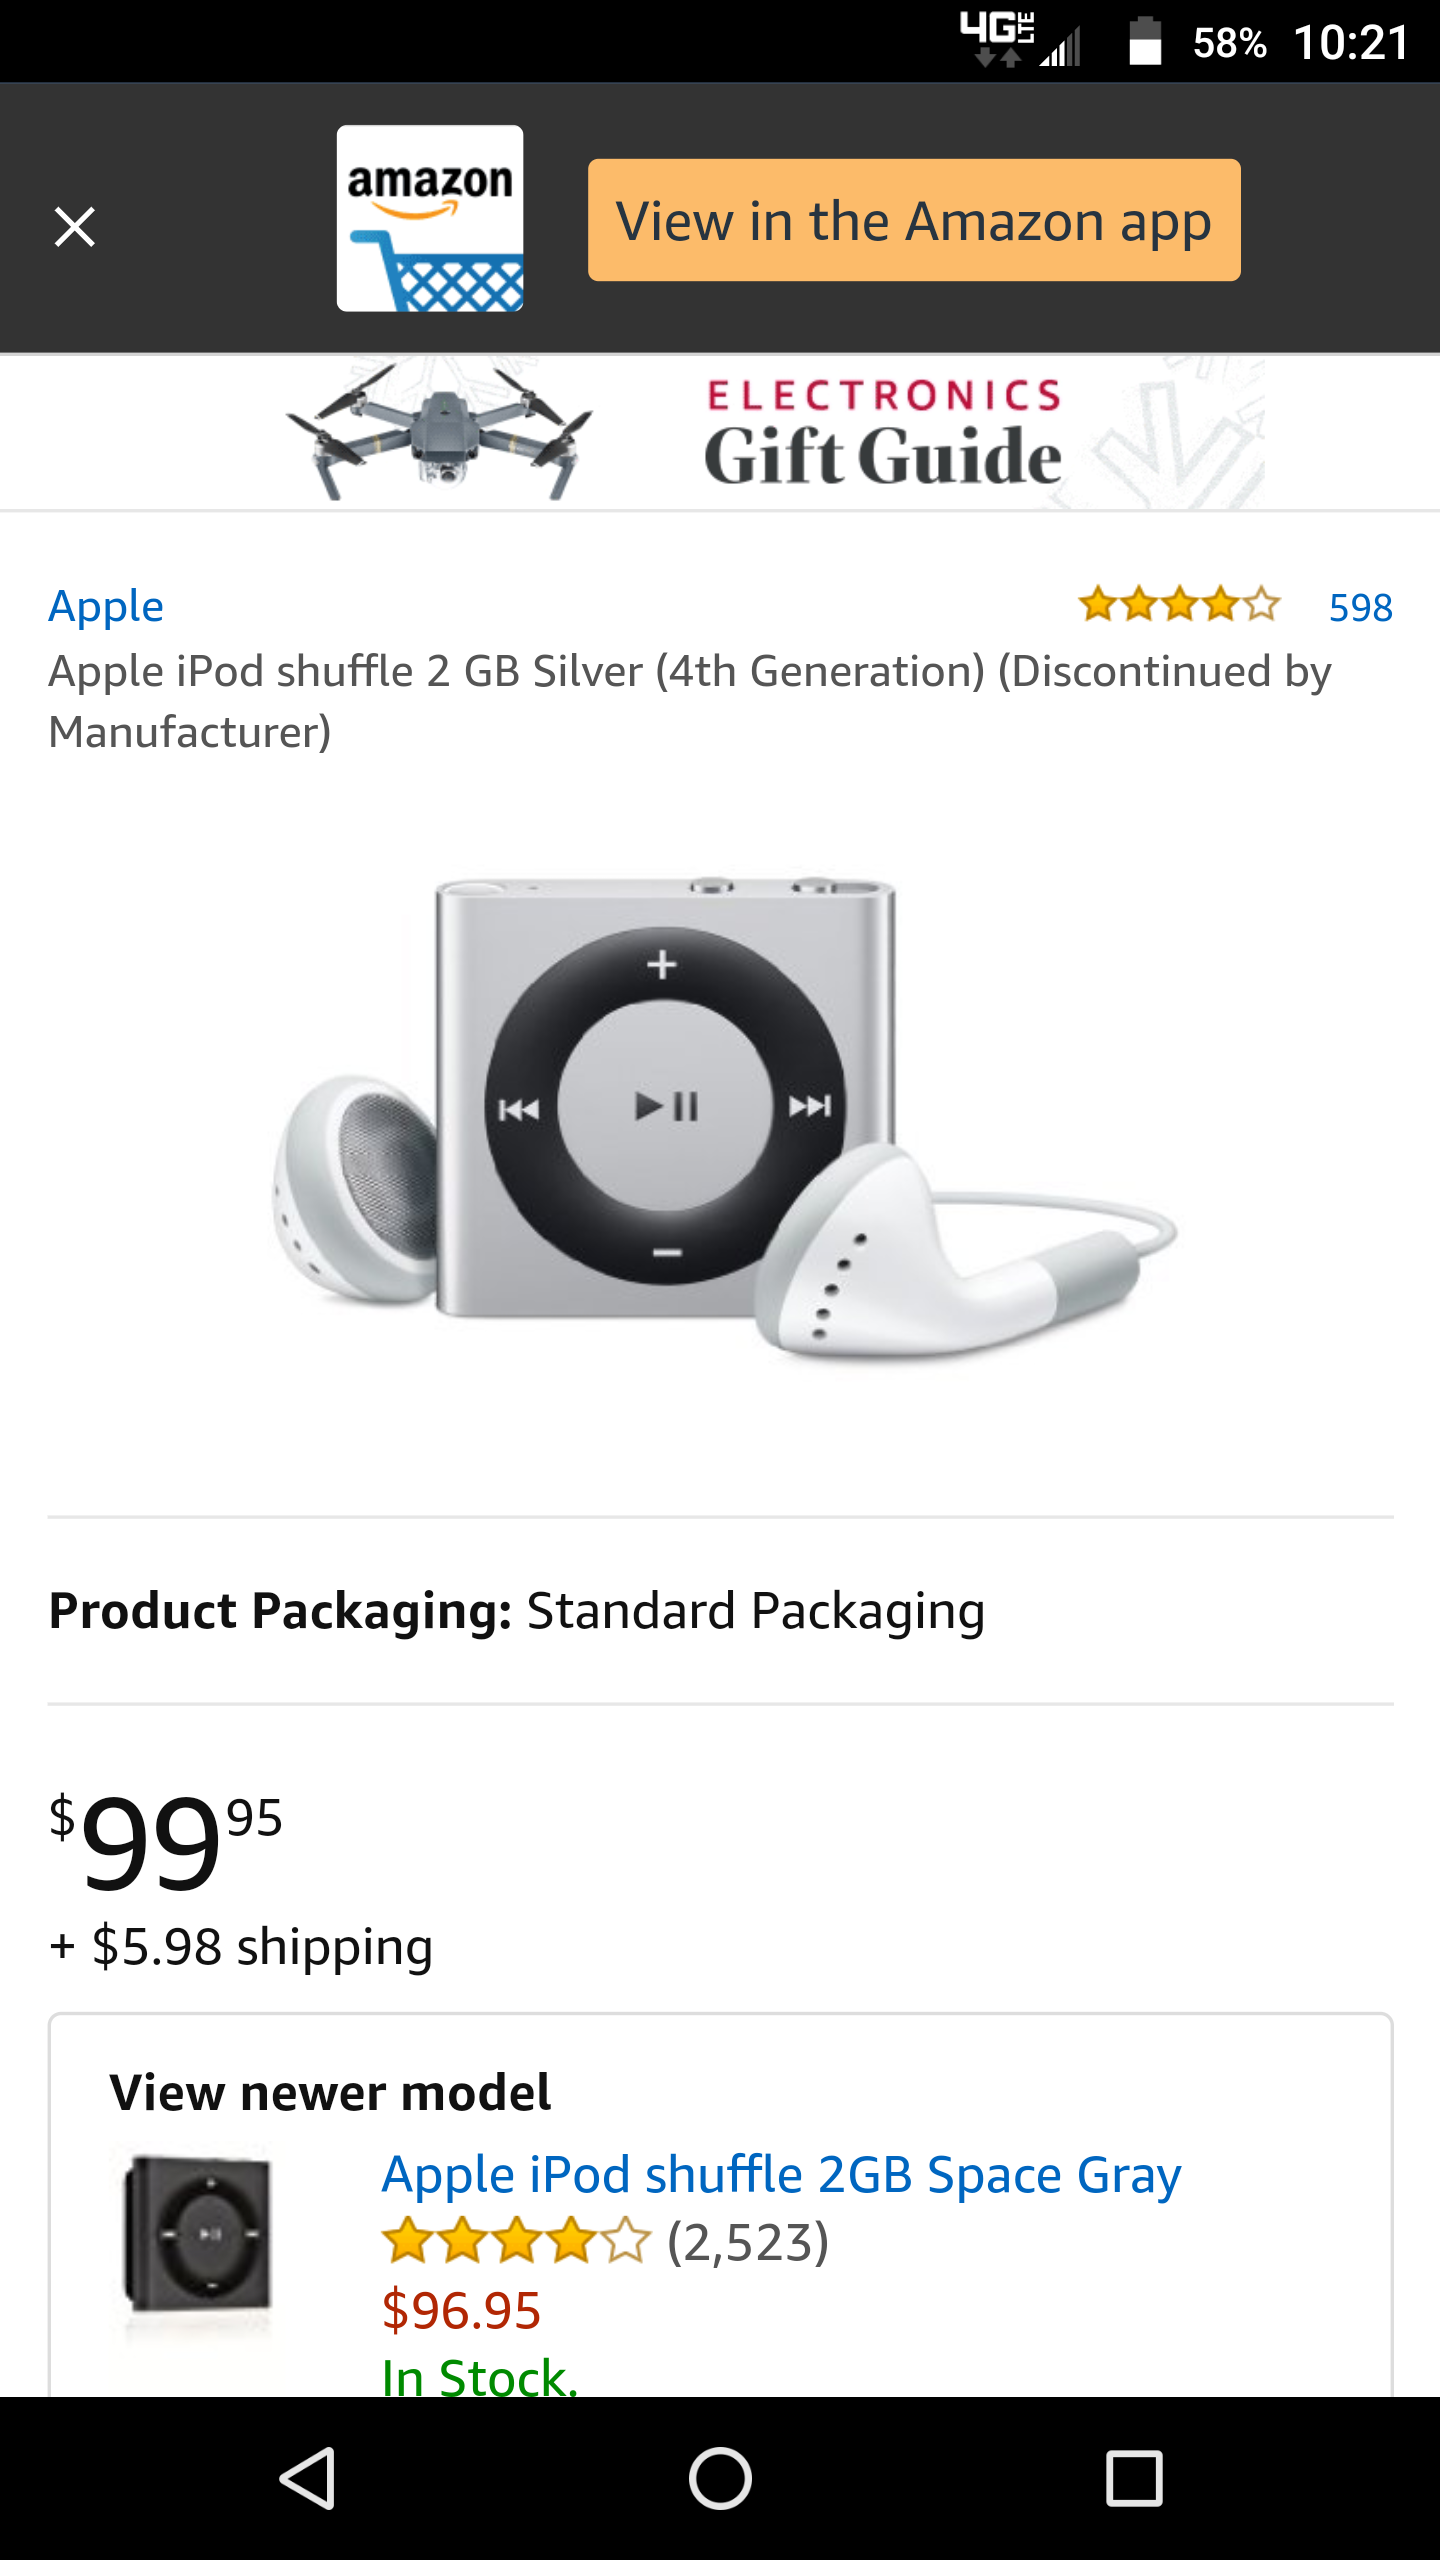Open the 598 customer reviews link
1440x2560 pixels.
1360,608
